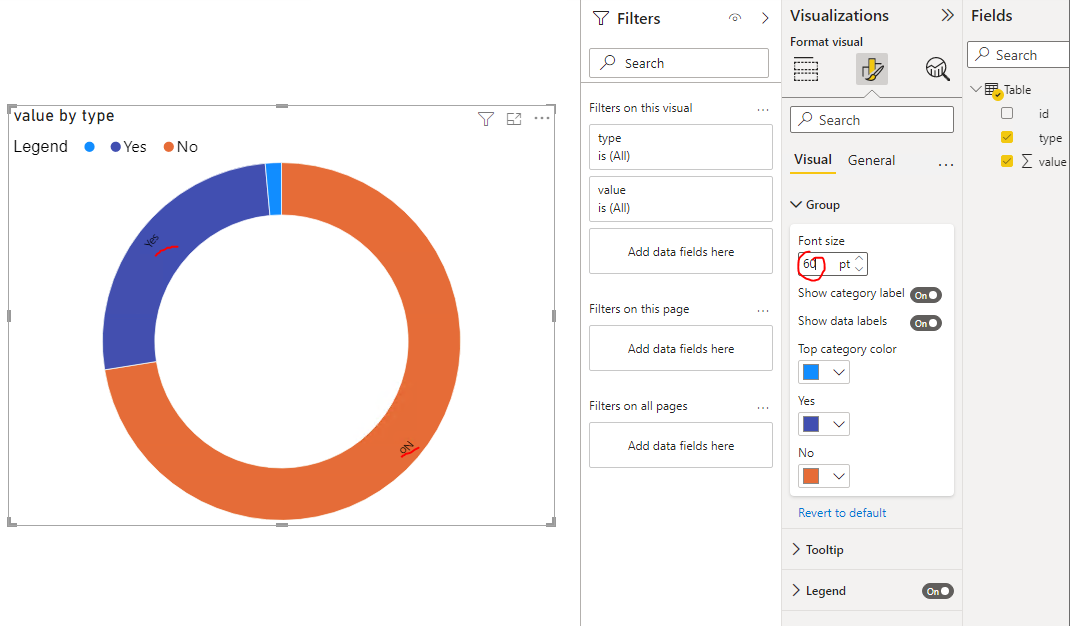Uncheck the type field checkbox

[x=1007, y=137]
